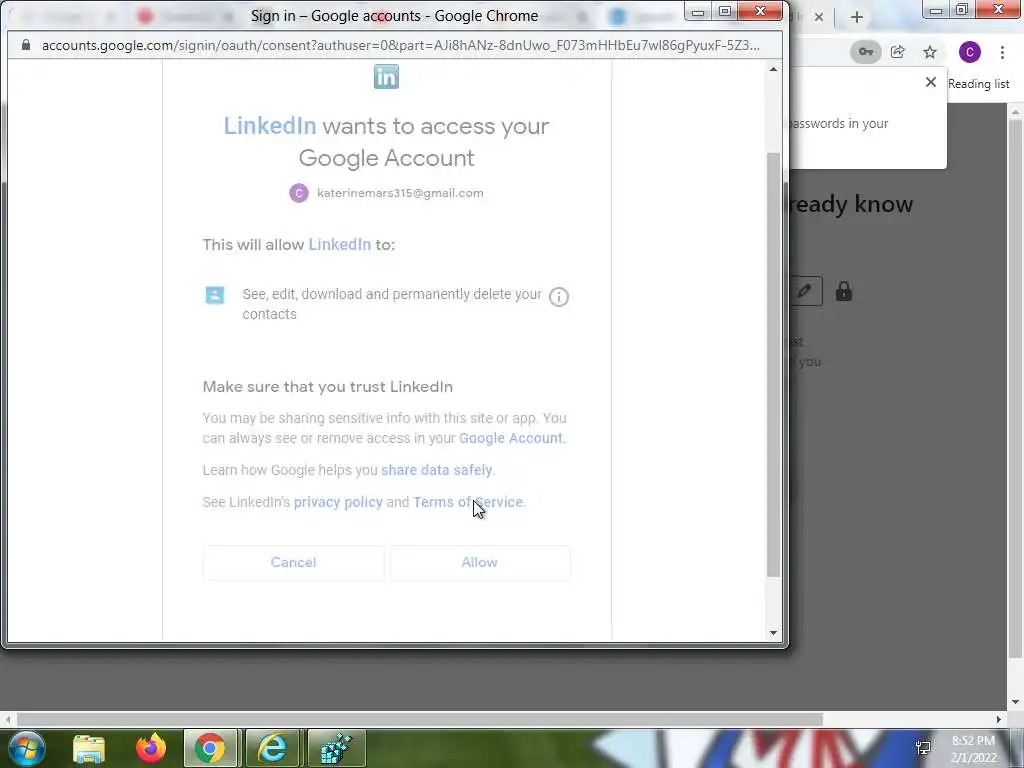Click the popup scroll down arrow
The width and height of the screenshot is (1024, 768).
click(x=773, y=633)
